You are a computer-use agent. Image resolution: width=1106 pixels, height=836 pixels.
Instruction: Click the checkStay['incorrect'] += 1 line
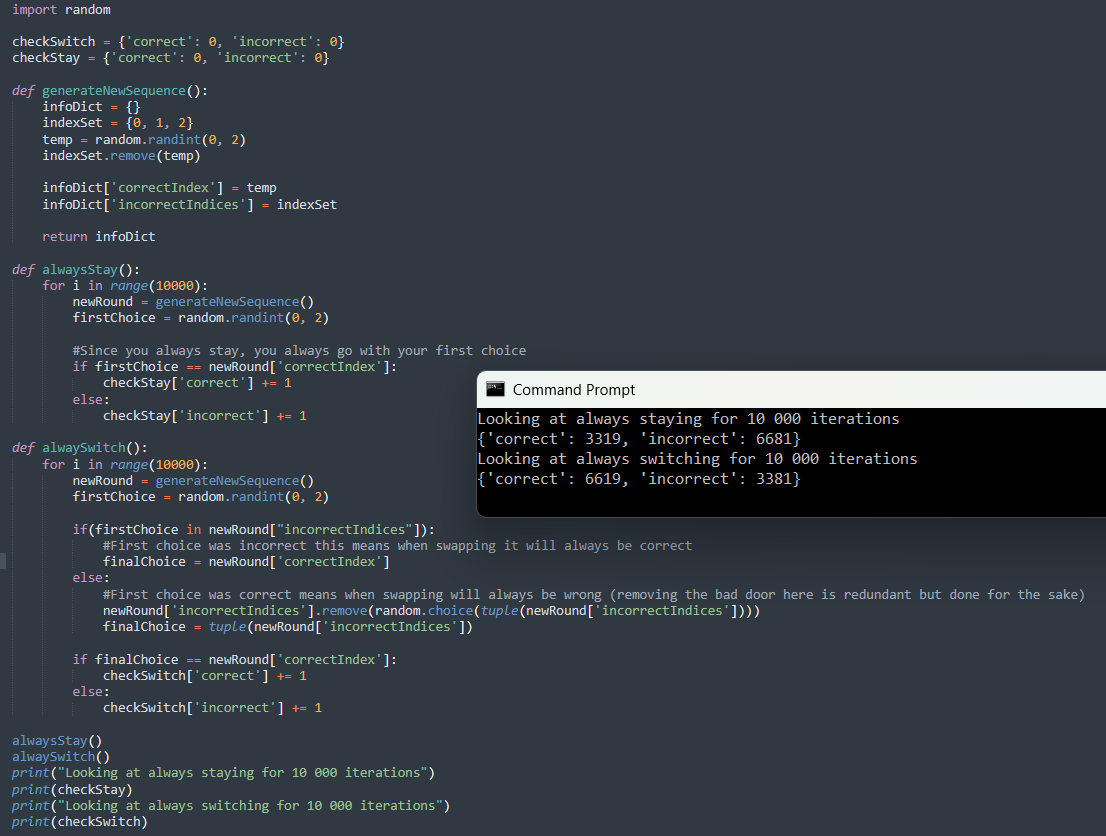coord(205,416)
